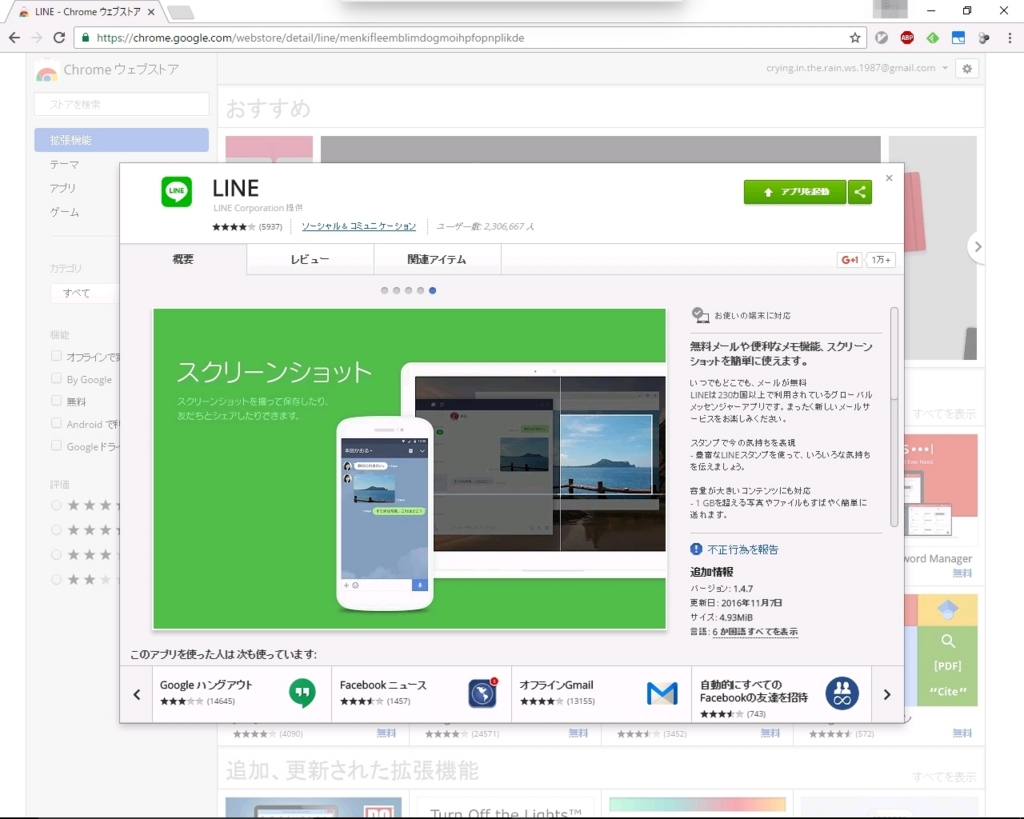The width and height of the screenshot is (1024, 819).
Task: Click the third screenshot carousel dot
Action: coord(408,291)
